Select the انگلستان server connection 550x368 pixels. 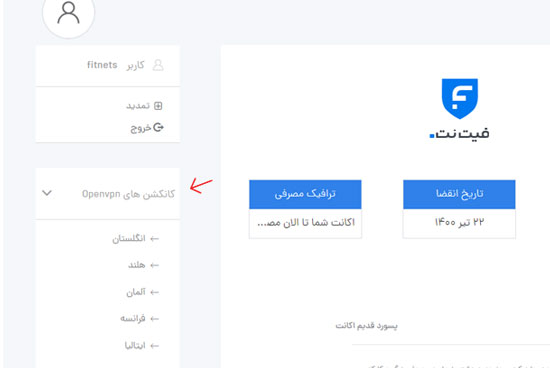click(129, 239)
